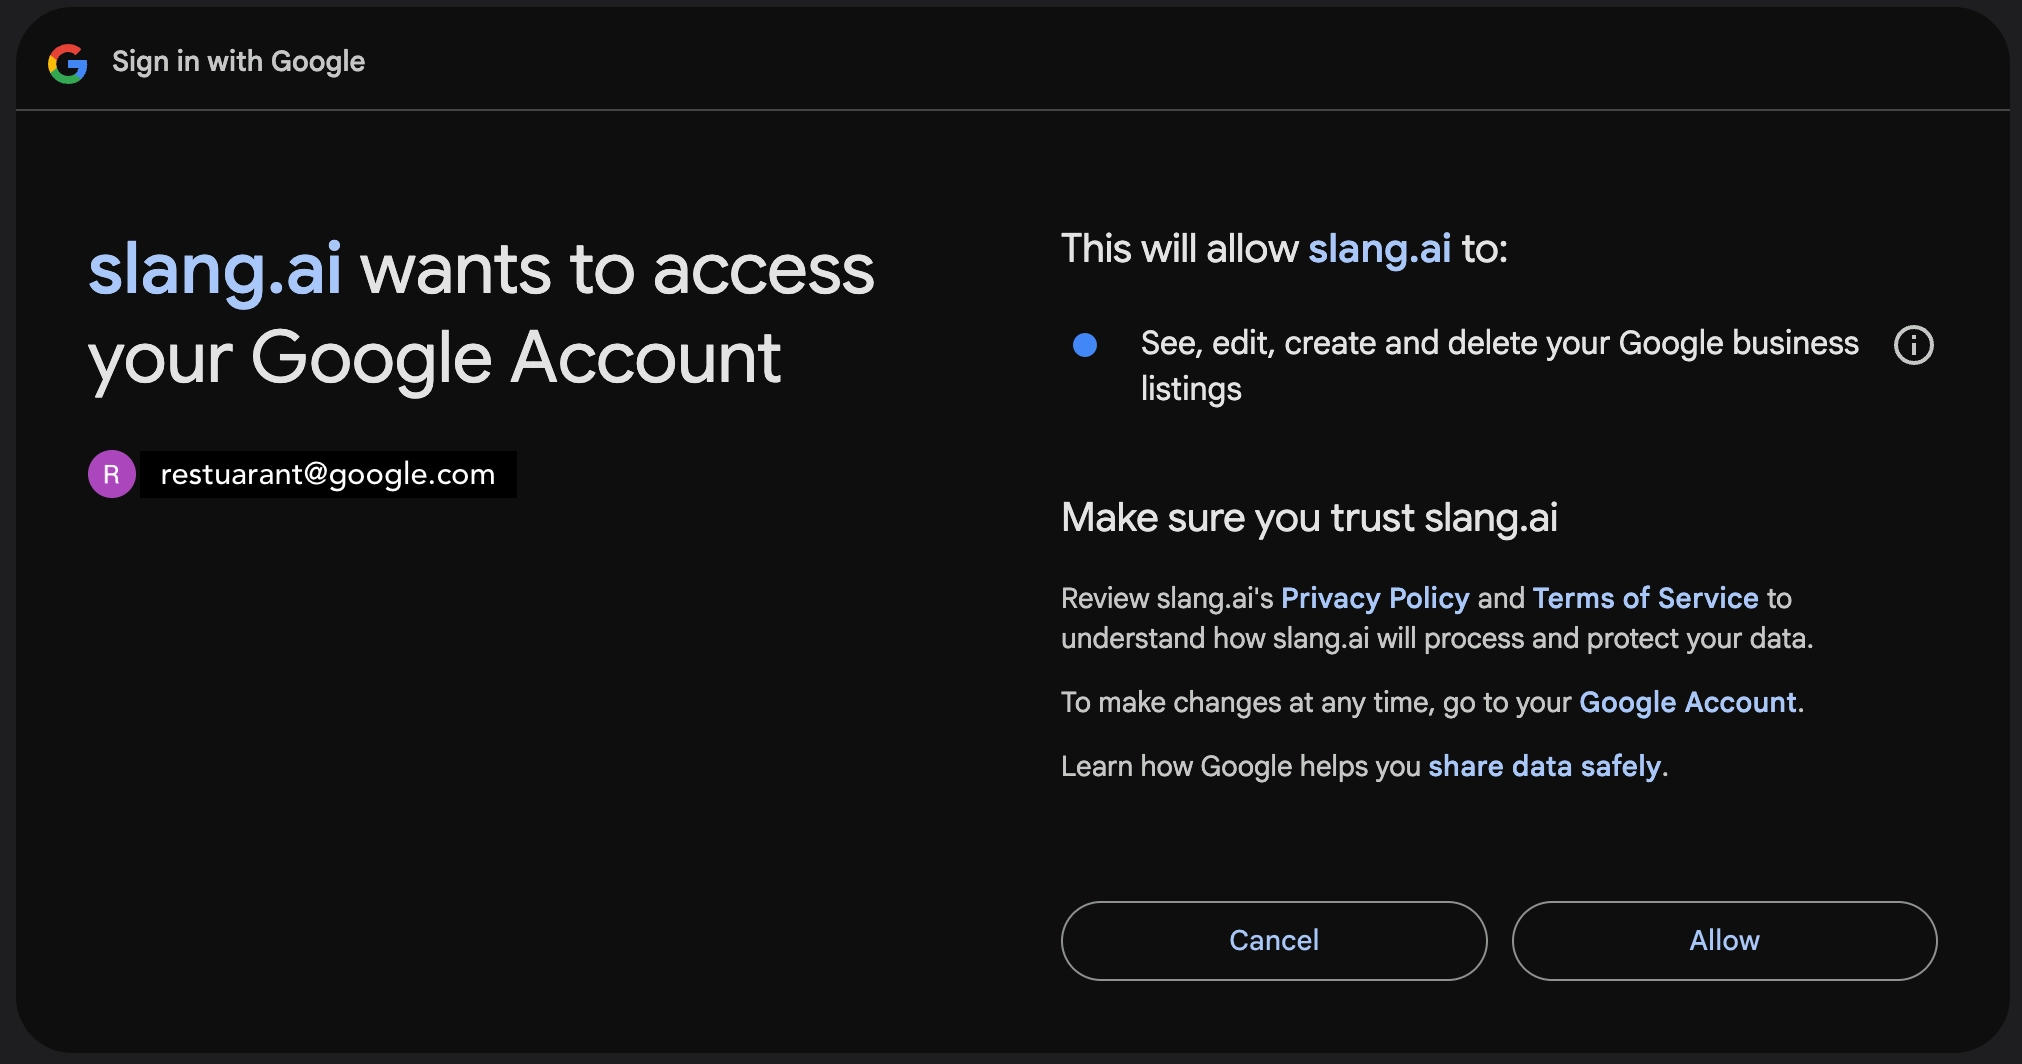
Task: Open the share data safely link
Action: (1544, 766)
